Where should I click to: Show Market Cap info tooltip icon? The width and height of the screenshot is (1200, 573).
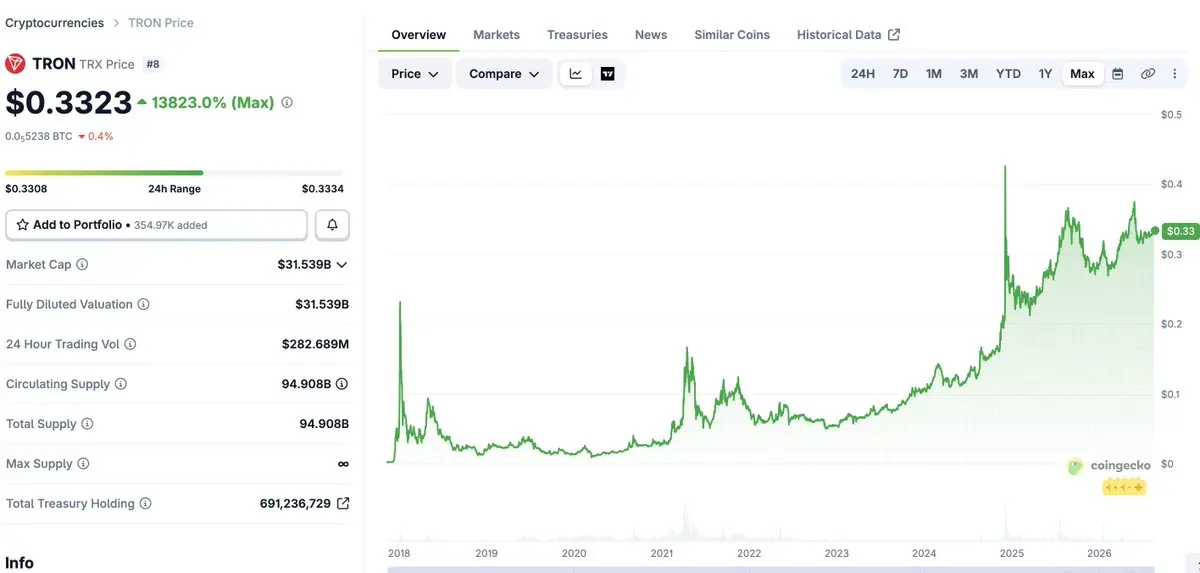tap(82, 265)
